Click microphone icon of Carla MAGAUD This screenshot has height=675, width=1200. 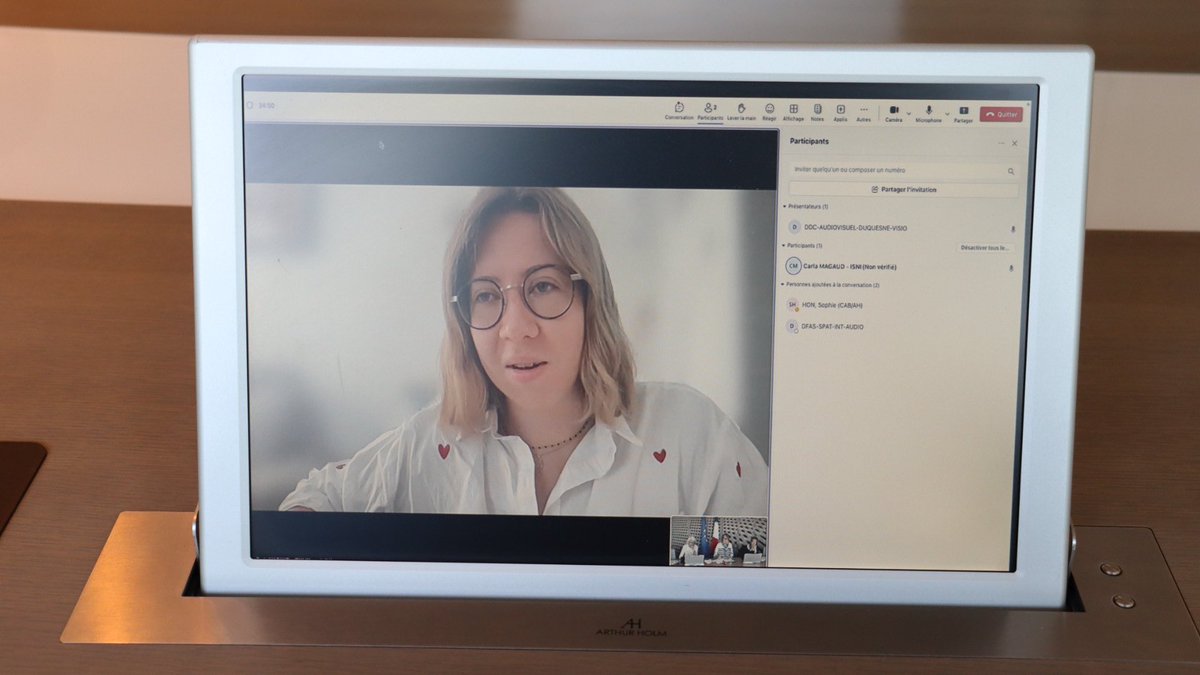(1011, 268)
